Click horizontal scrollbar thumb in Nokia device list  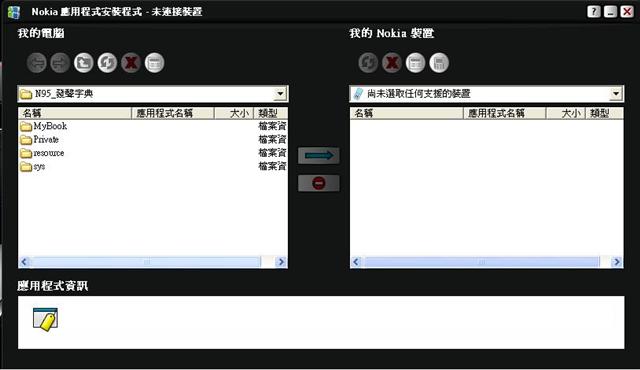click(482, 262)
